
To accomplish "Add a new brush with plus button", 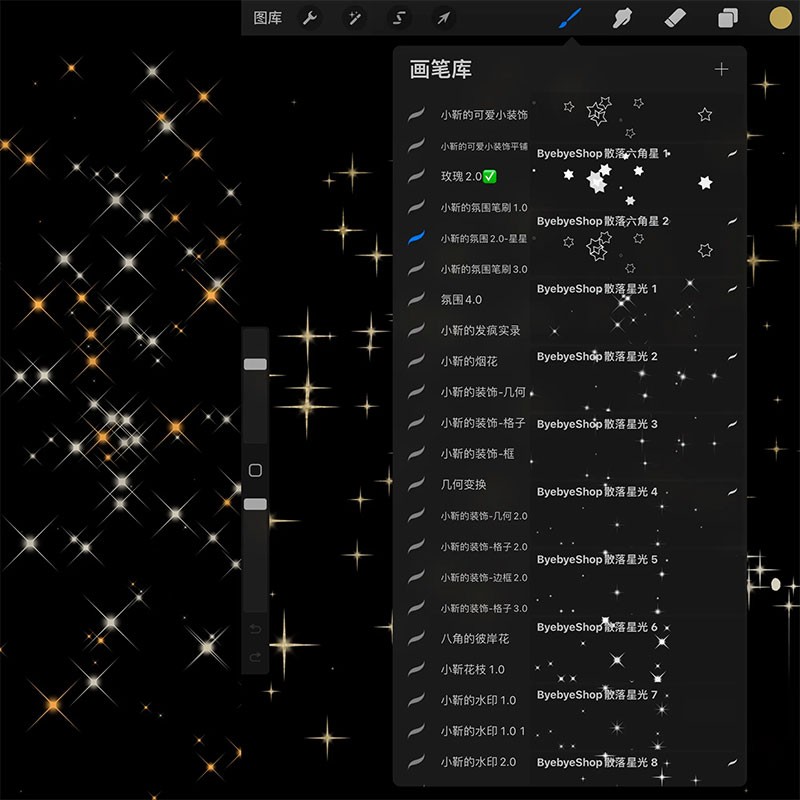I will [721, 69].
